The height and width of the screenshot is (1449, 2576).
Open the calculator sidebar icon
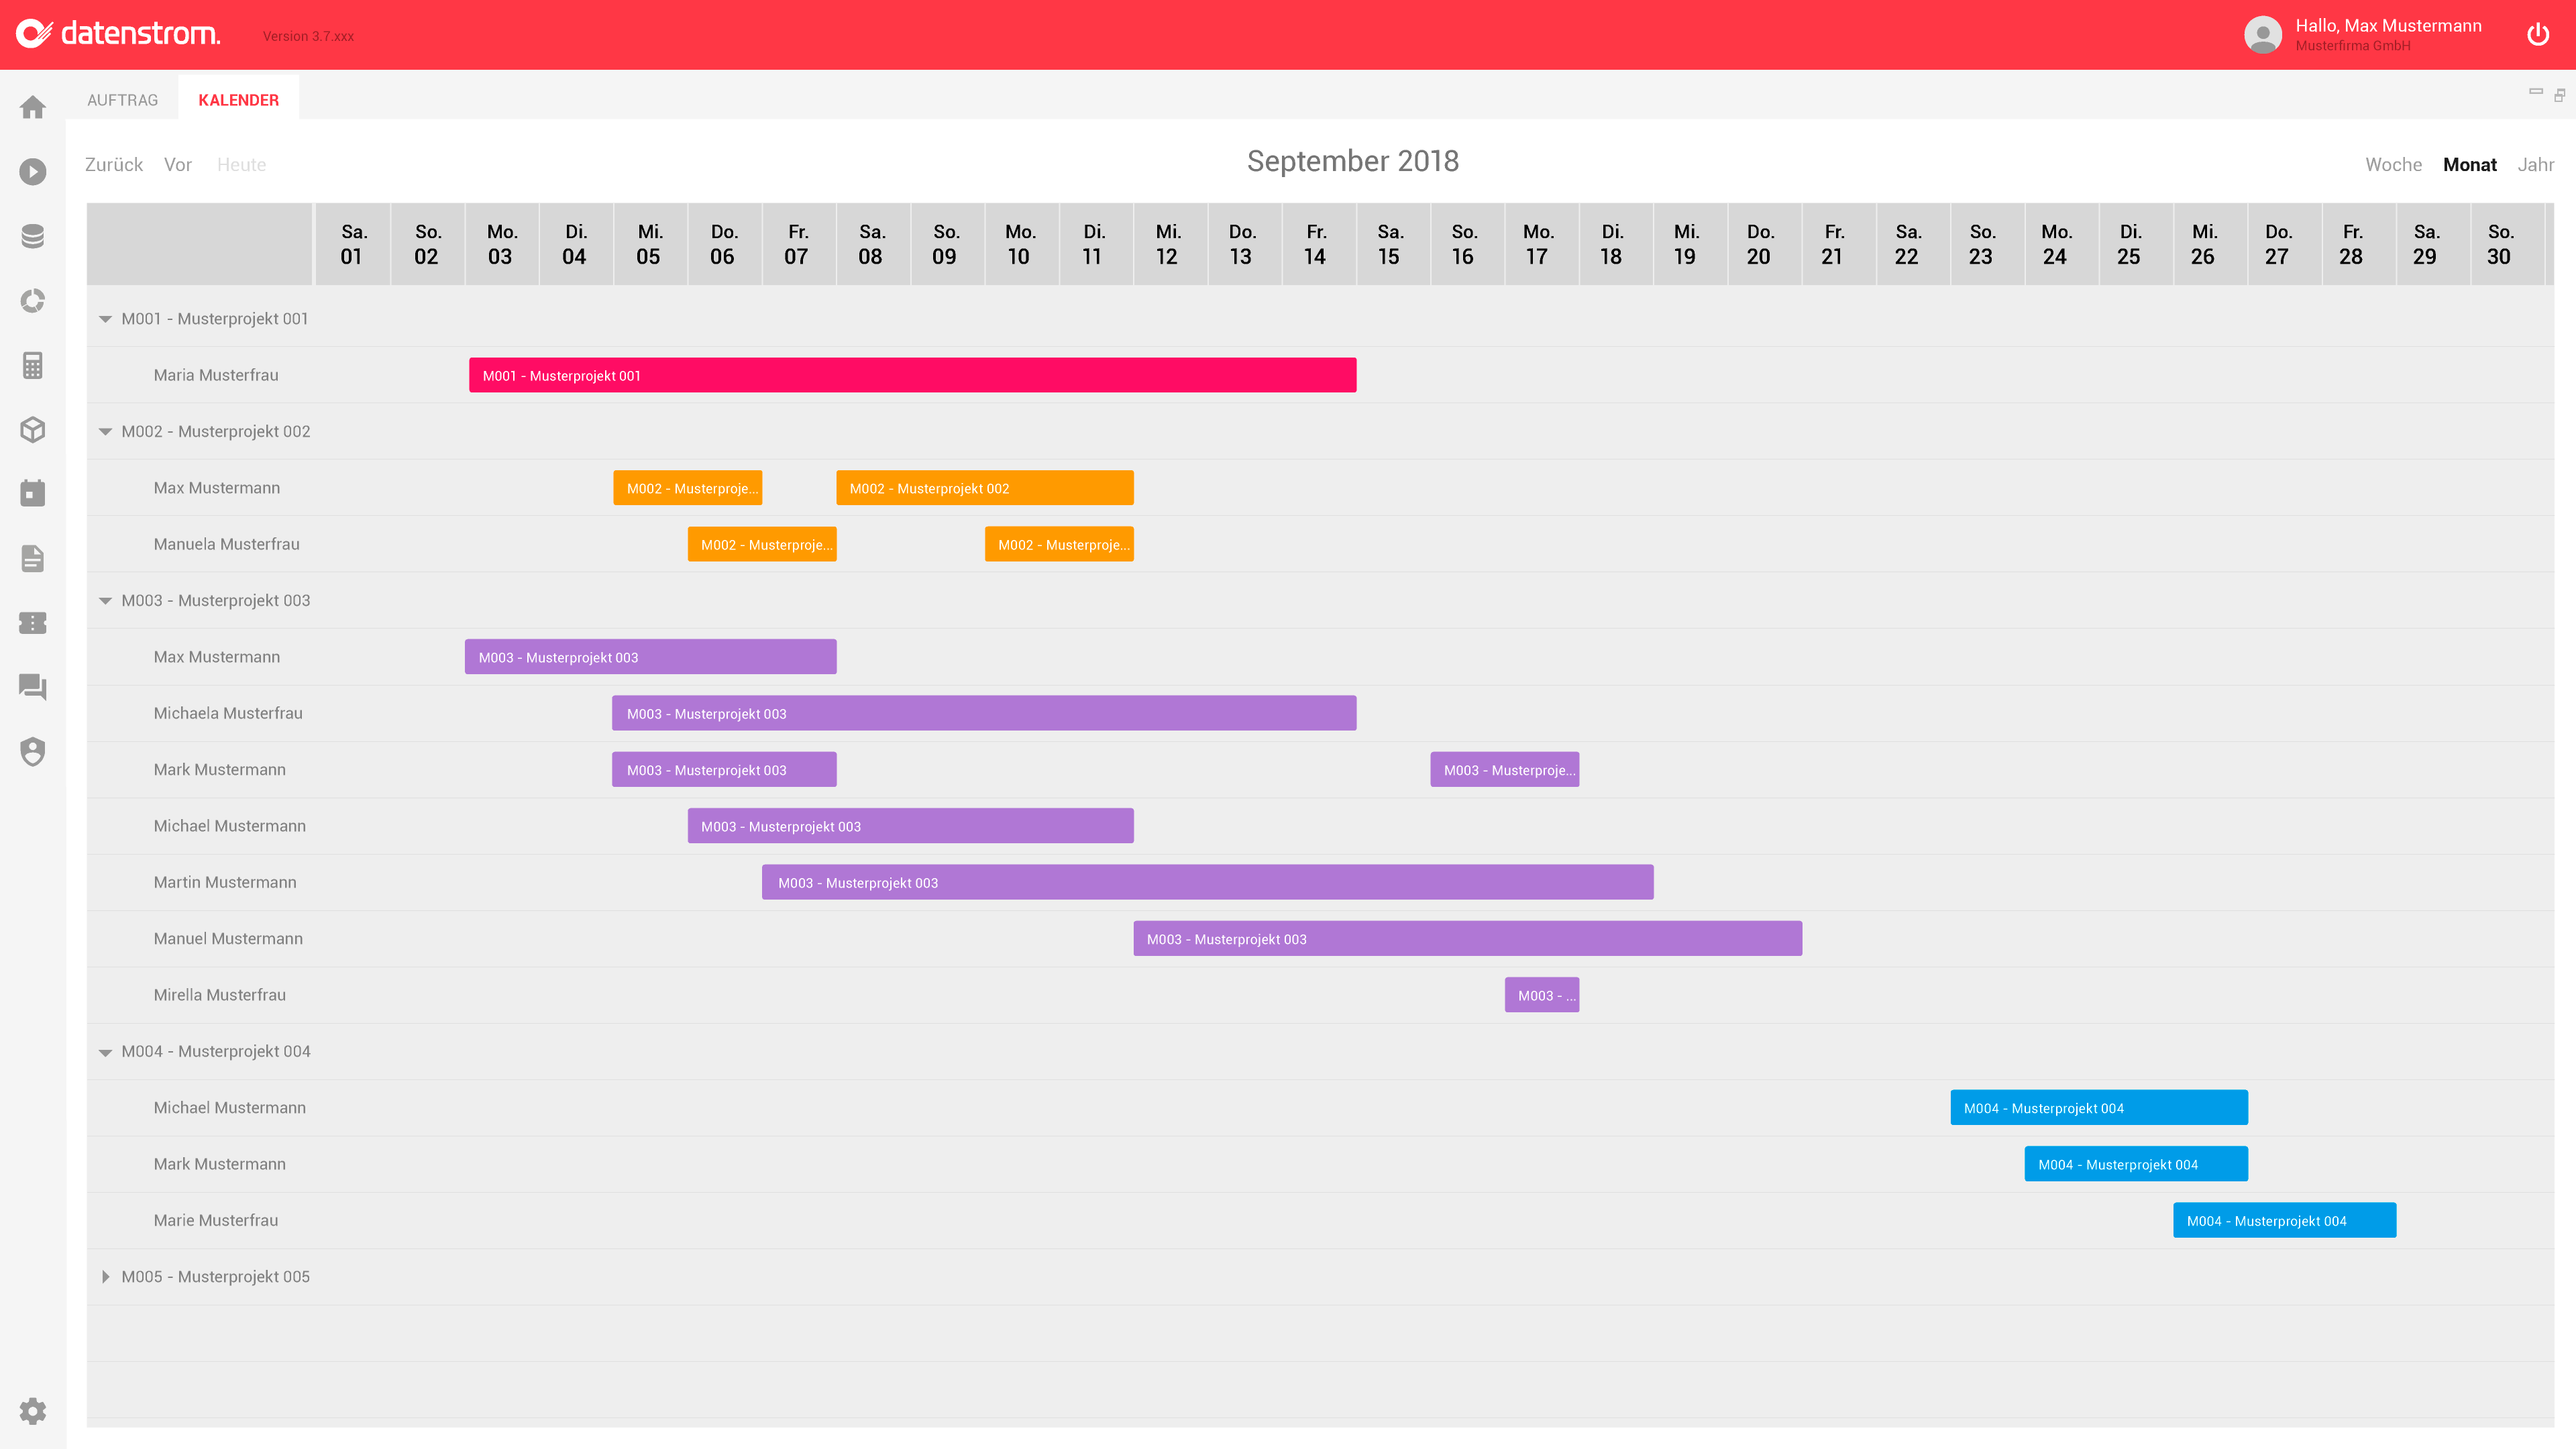33,365
